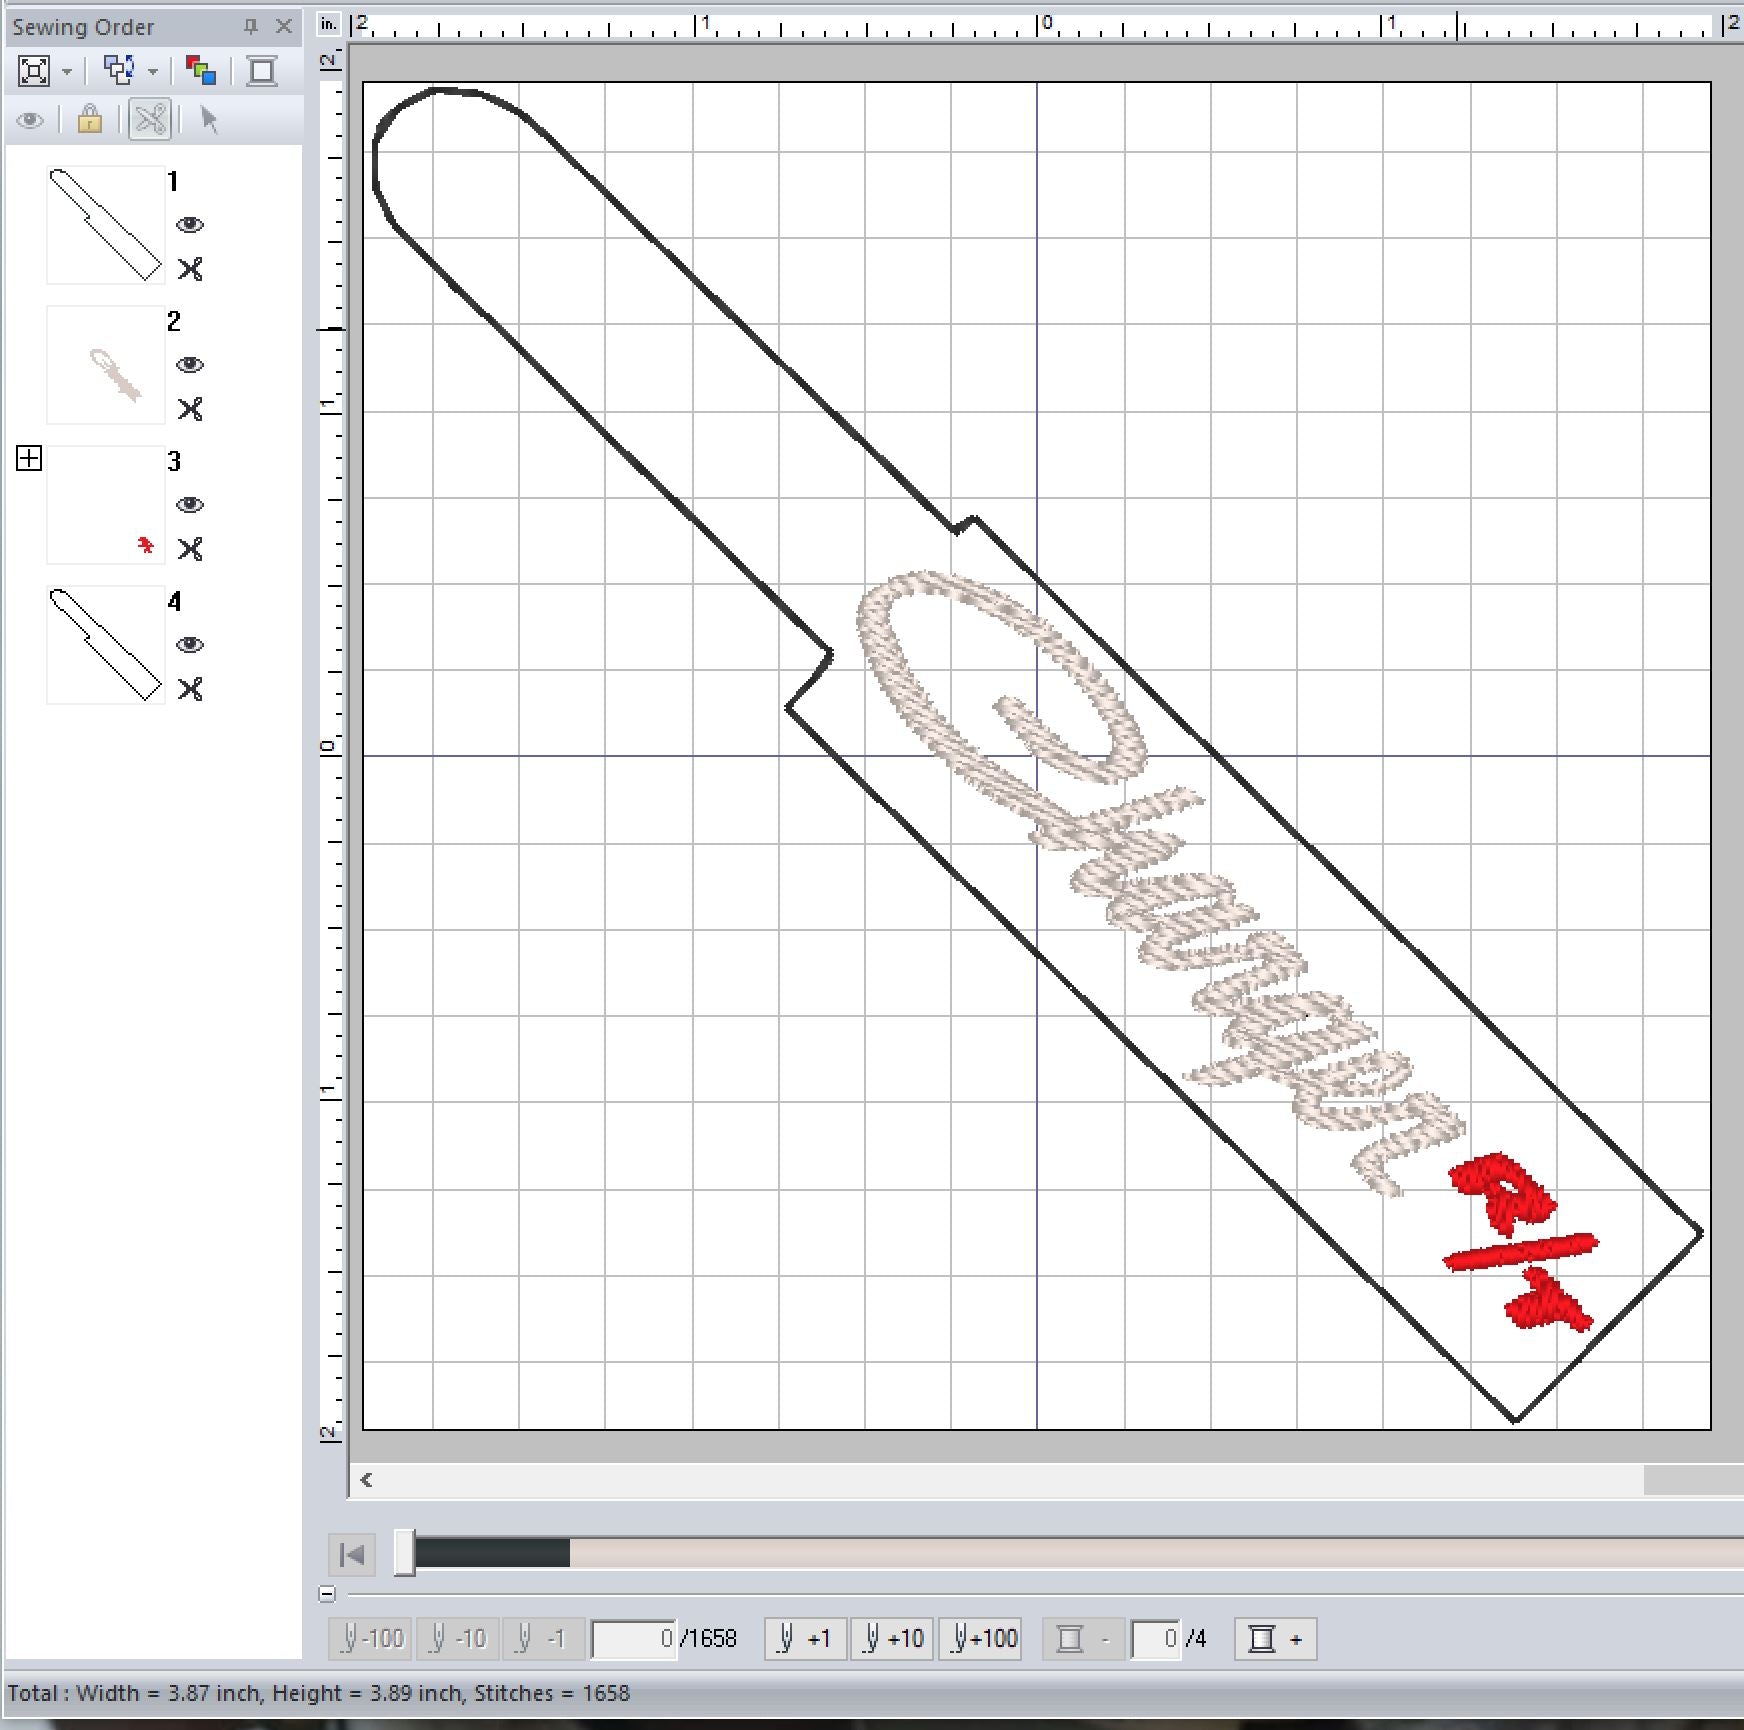1744x1730 pixels.
Task: Click the inch units ruler corner button
Action: [x=329, y=25]
